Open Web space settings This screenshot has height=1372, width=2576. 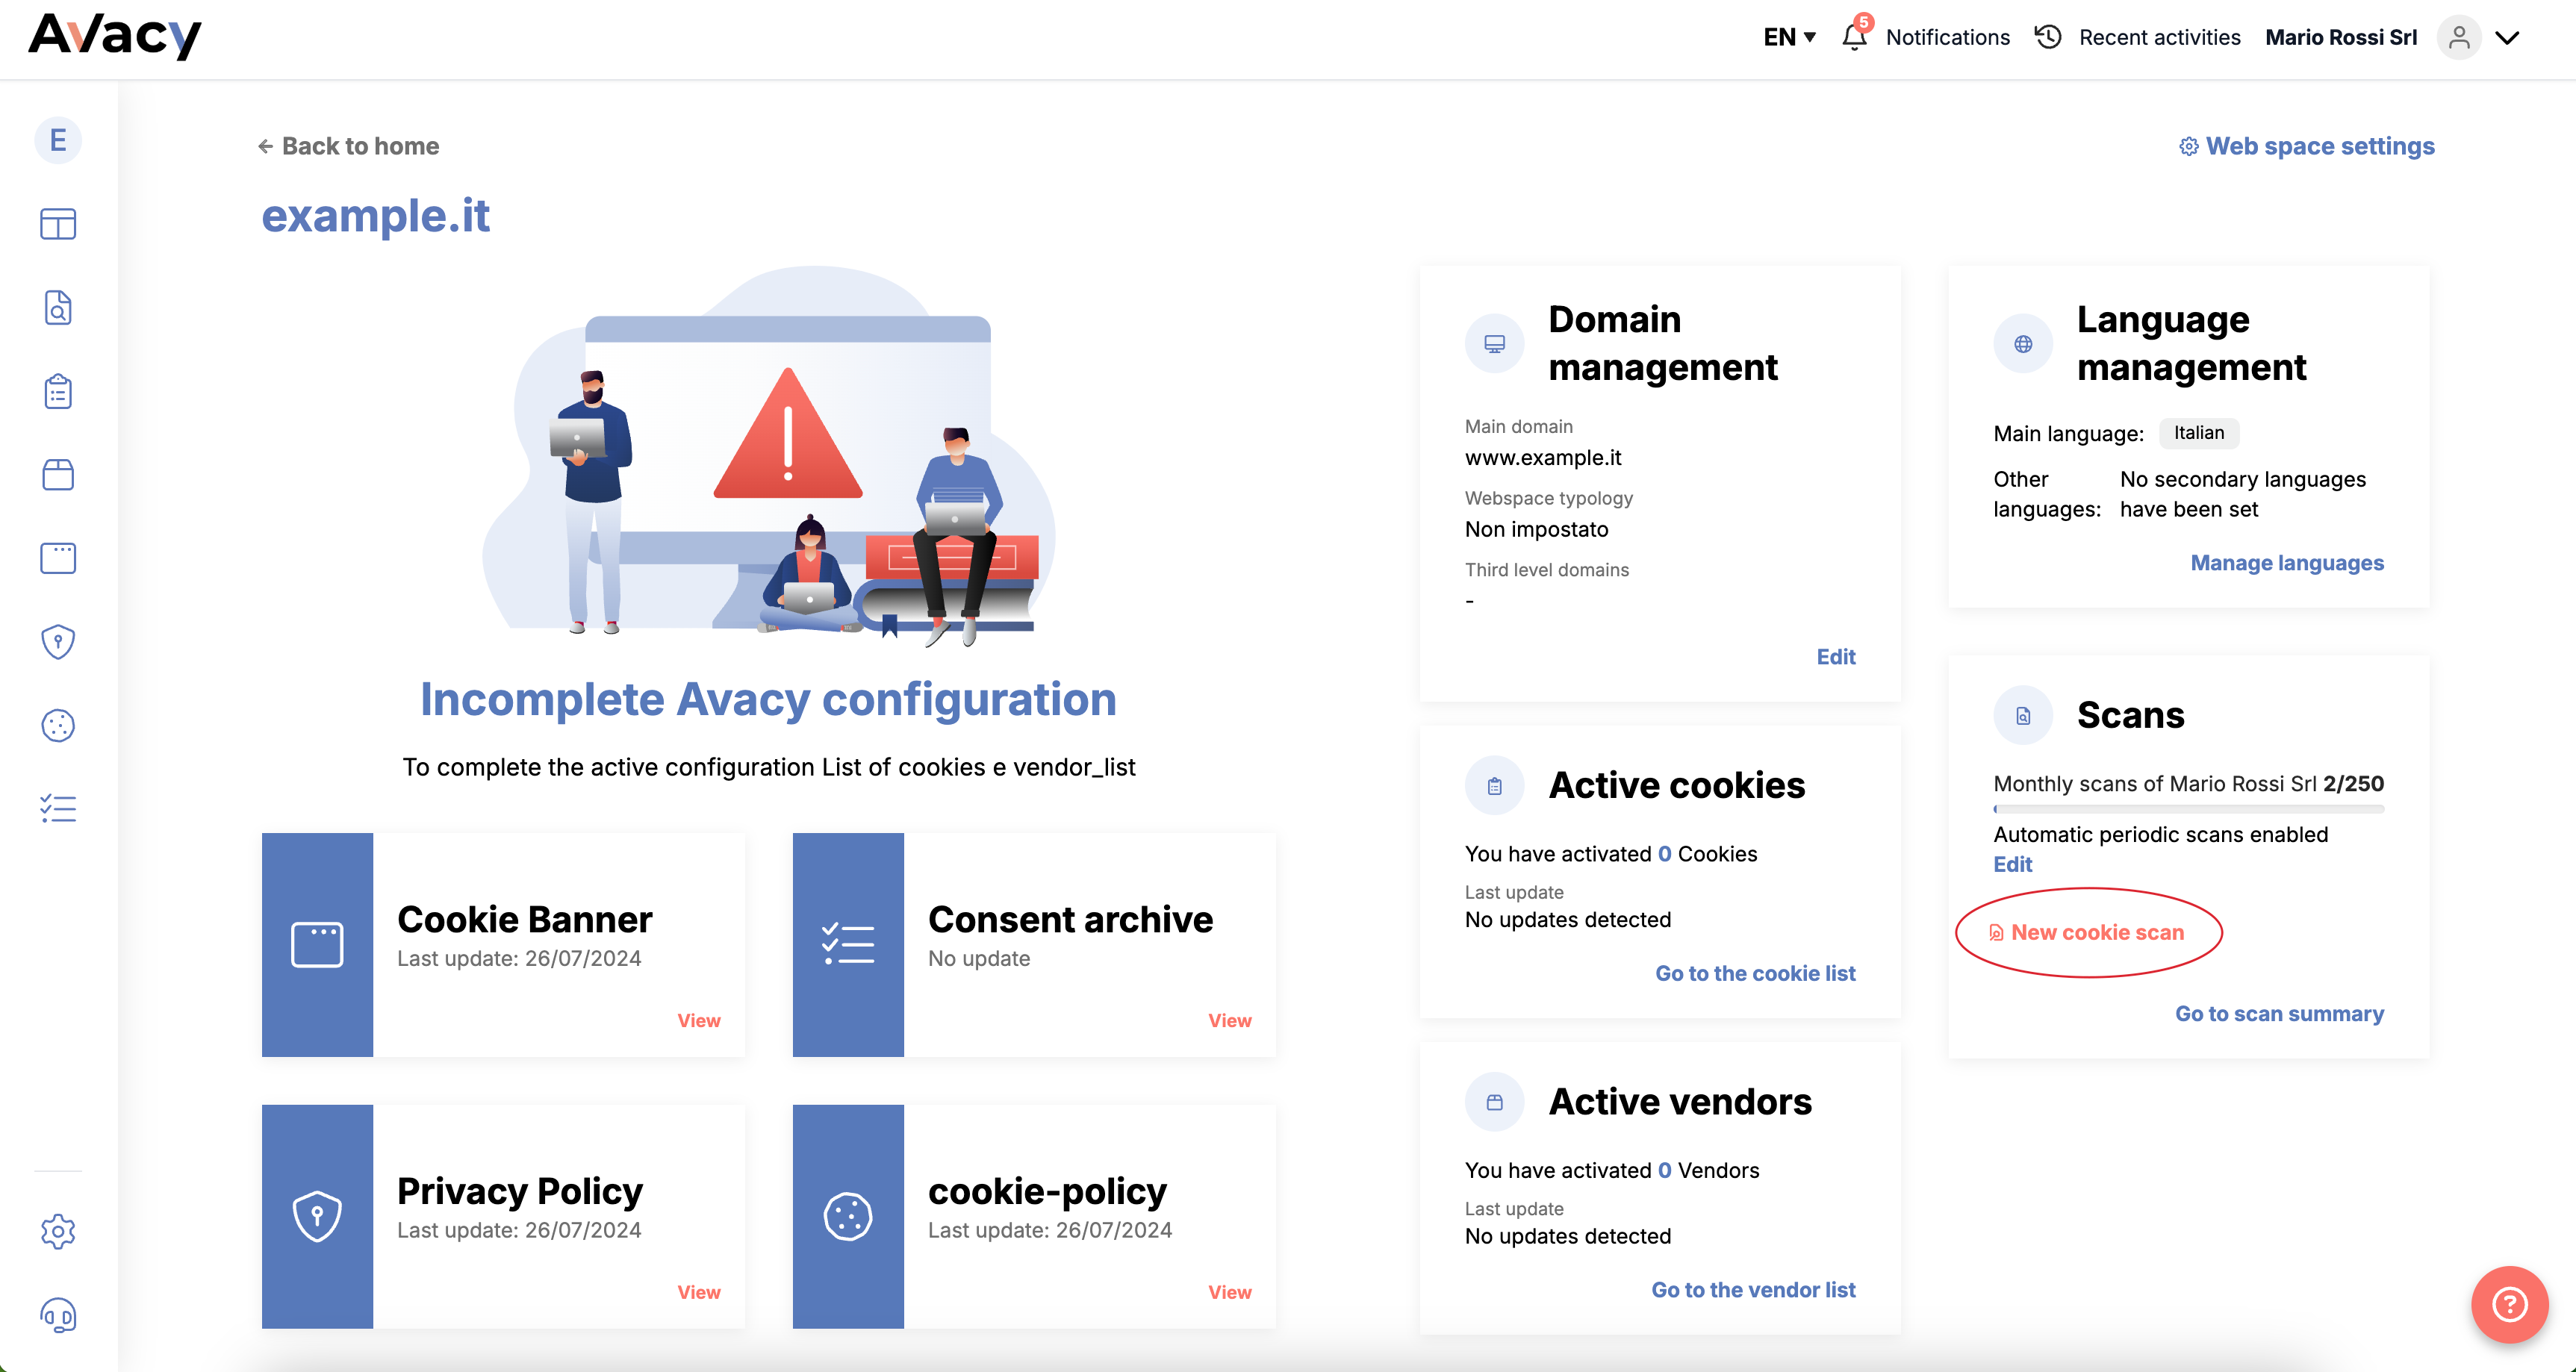pyautogui.click(x=2307, y=146)
